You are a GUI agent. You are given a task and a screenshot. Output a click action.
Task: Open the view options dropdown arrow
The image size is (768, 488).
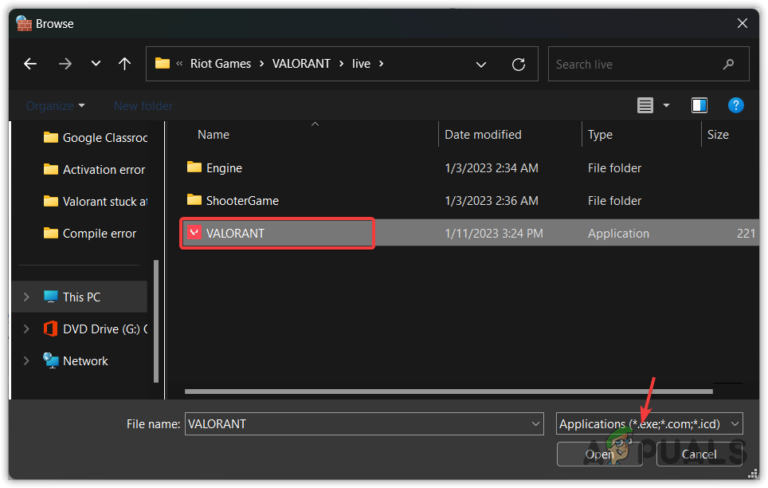point(667,105)
